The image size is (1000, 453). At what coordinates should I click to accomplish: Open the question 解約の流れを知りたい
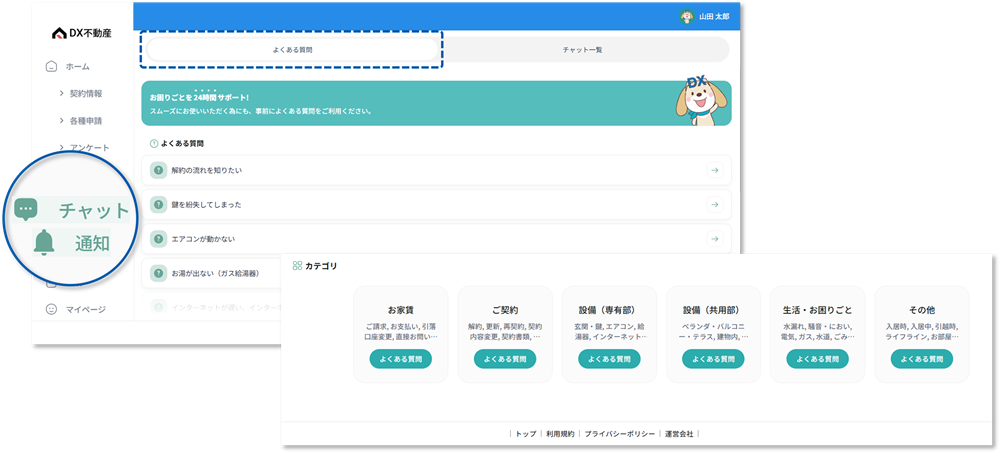pos(436,170)
